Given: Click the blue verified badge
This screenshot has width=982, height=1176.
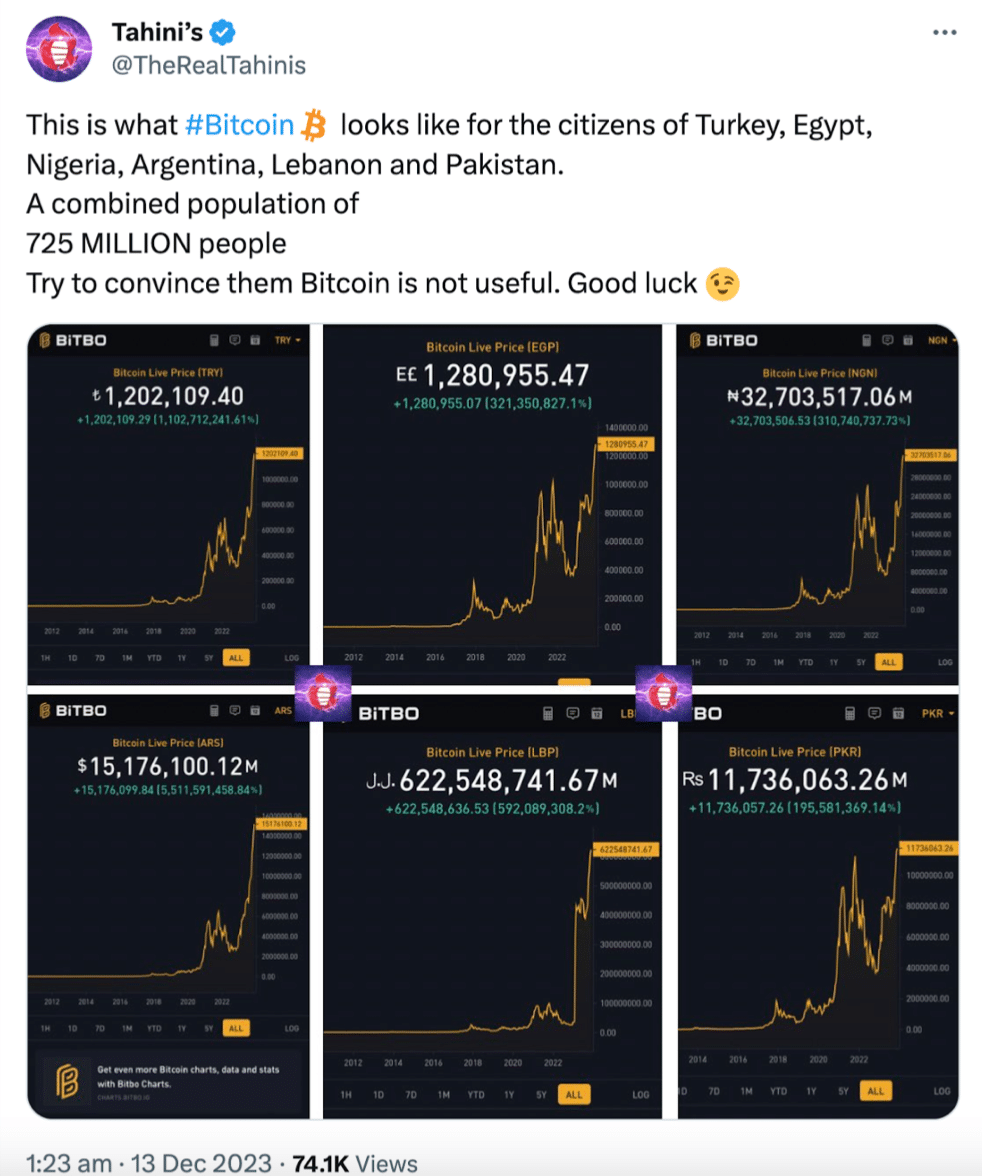Looking at the screenshot, I should pos(222,32).
